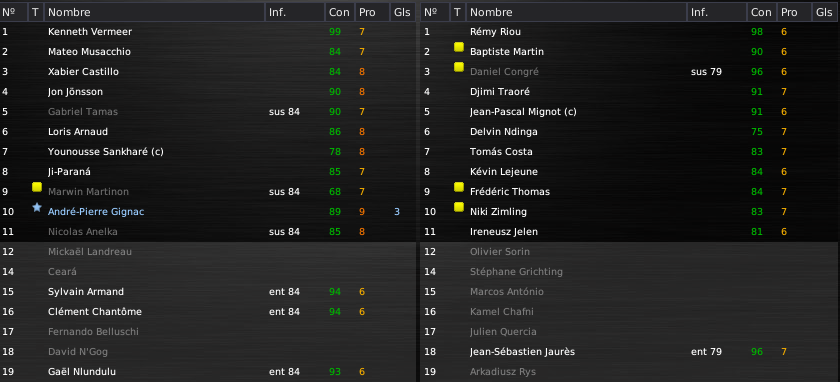Click Frédéric Thomas's yellow card icon

459,187
